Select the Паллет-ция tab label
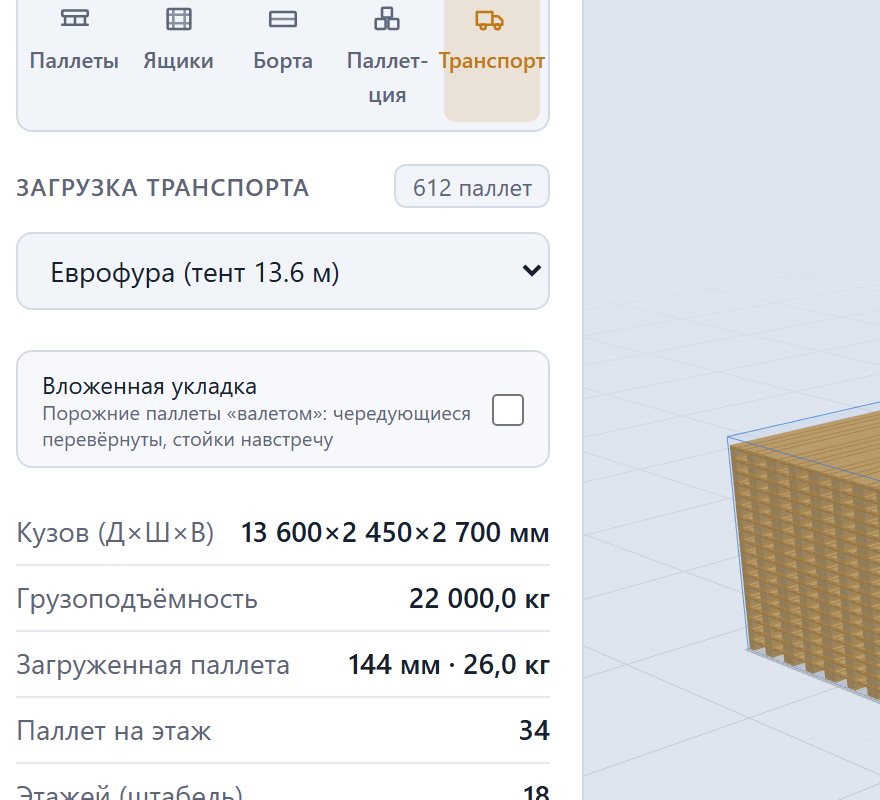Image resolution: width=880 pixels, height=800 pixels. (x=387, y=77)
